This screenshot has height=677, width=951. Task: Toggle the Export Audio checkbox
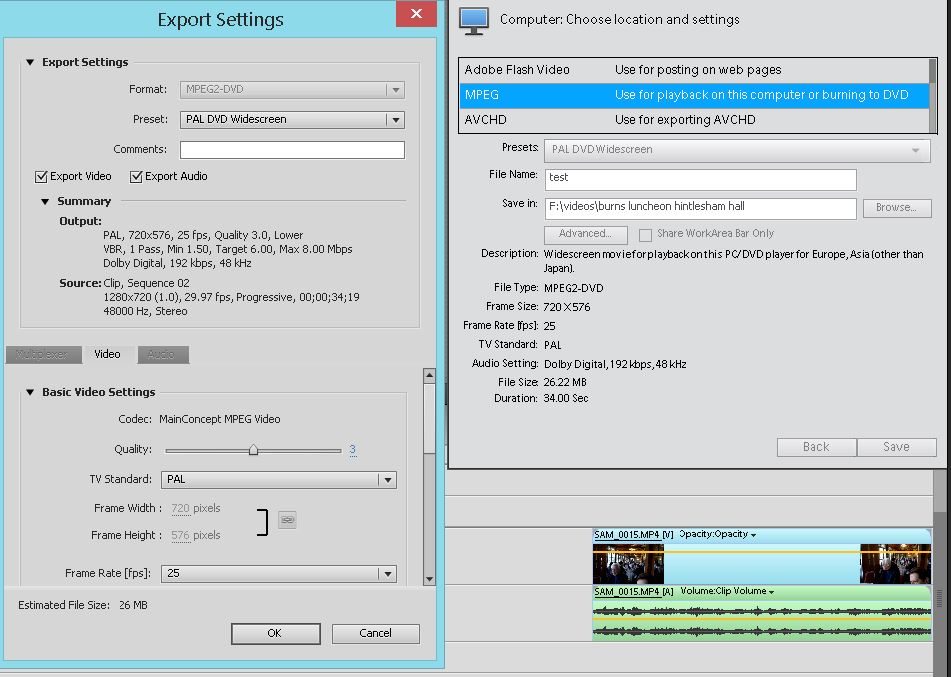coord(137,177)
